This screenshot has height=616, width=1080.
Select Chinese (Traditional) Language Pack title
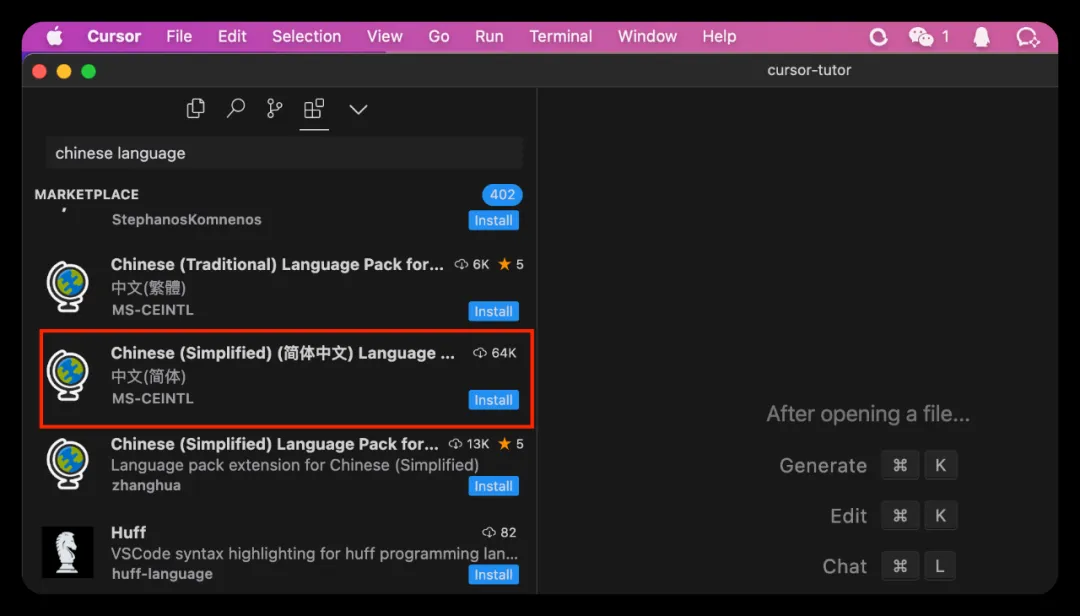pyautogui.click(x=277, y=265)
